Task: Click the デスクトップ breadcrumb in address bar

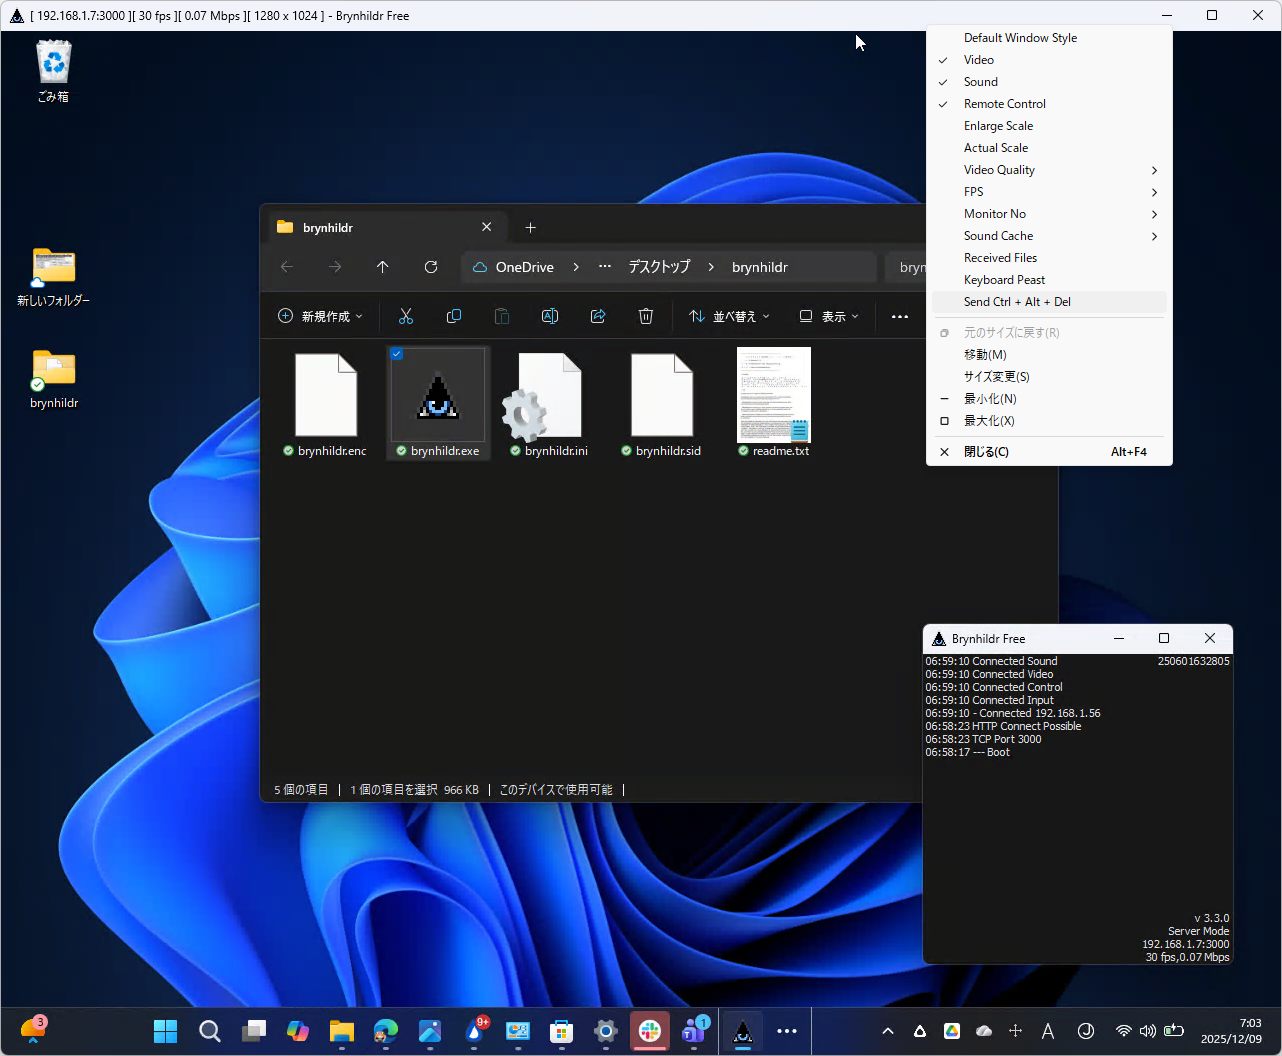Action: (x=659, y=267)
